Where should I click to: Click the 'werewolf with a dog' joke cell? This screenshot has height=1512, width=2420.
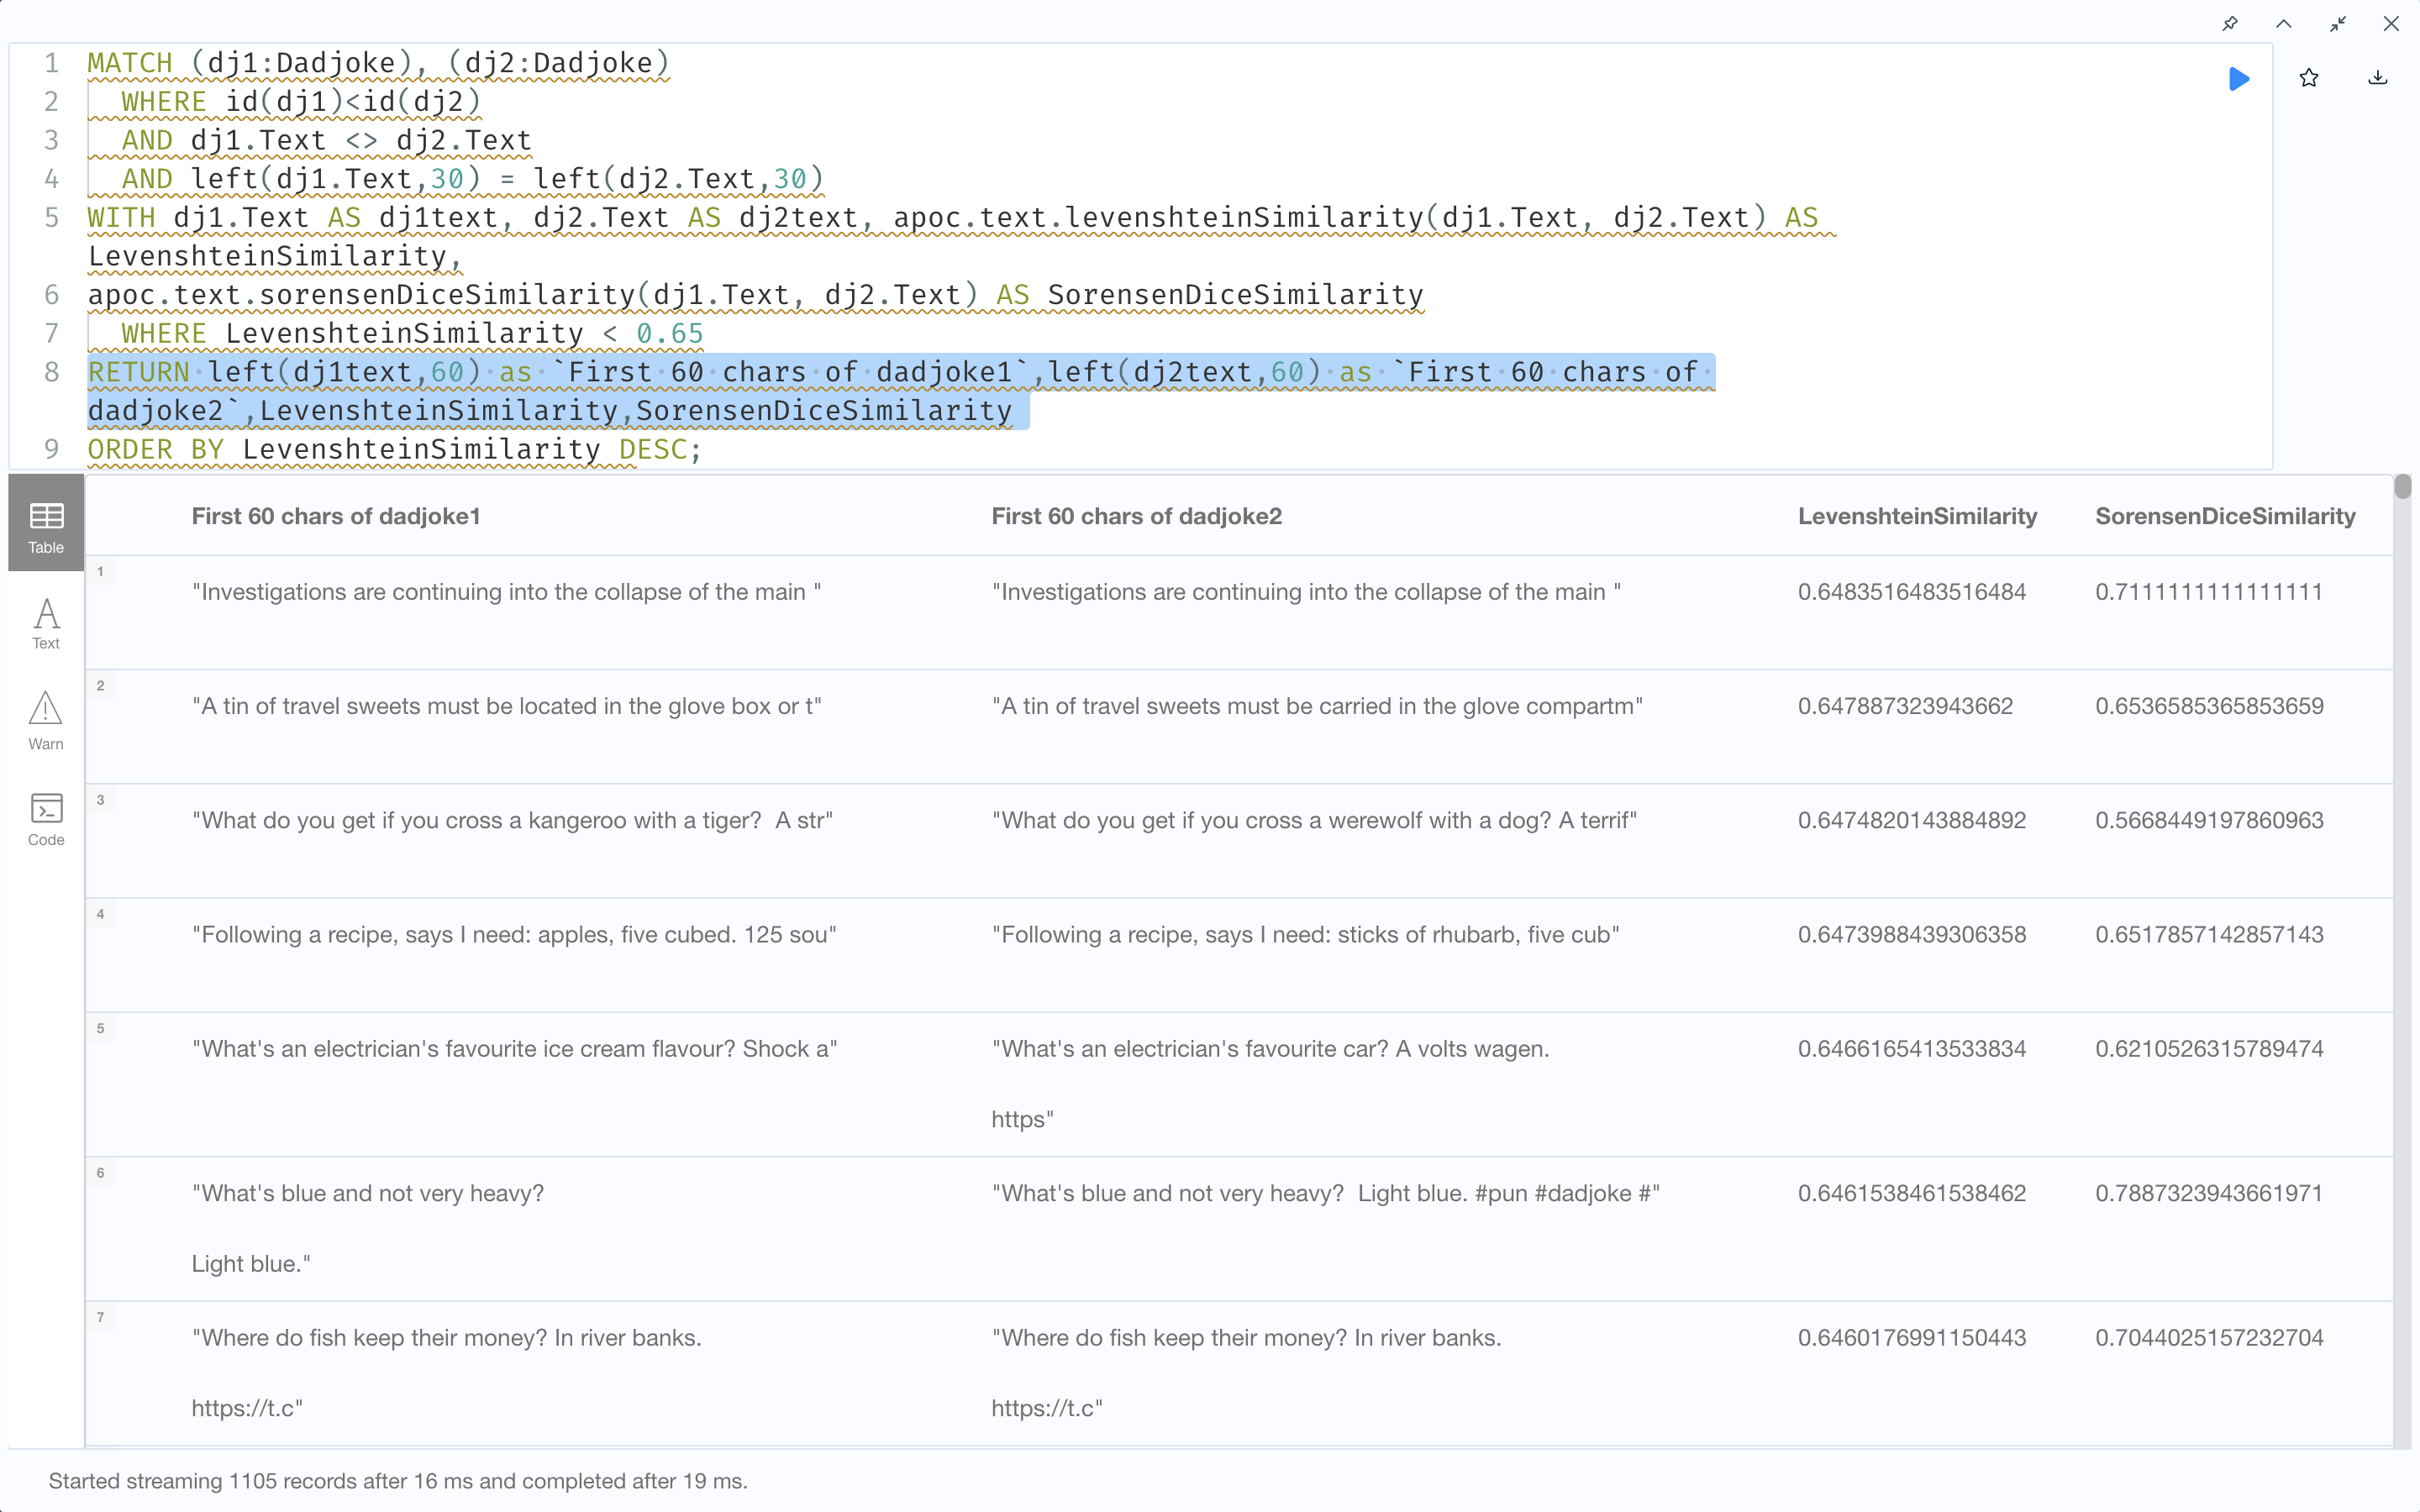tap(1314, 820)
